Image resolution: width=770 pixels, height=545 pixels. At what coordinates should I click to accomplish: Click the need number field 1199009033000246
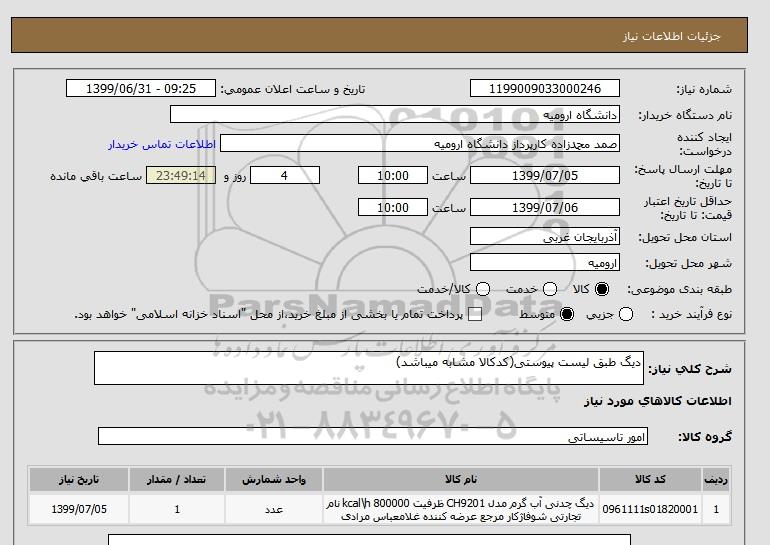click(545, 88)
